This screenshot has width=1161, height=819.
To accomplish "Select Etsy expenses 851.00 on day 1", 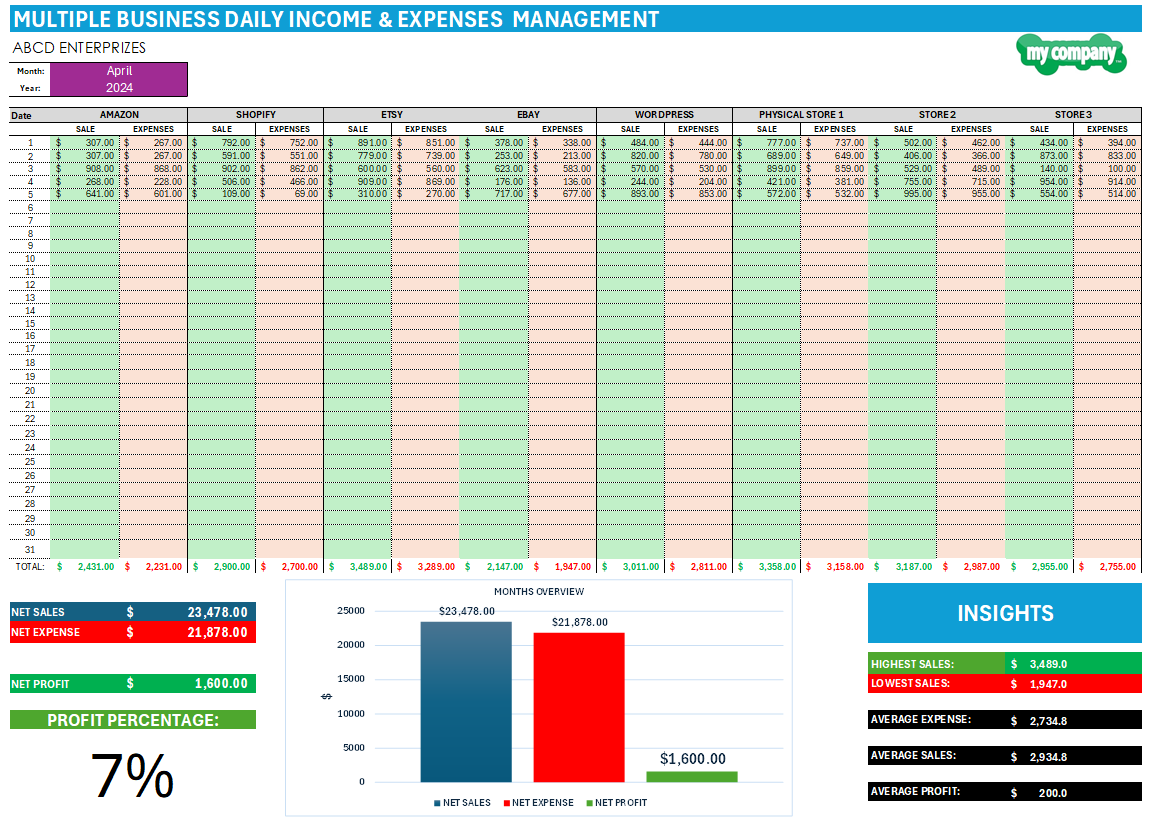I will [426, 143].
